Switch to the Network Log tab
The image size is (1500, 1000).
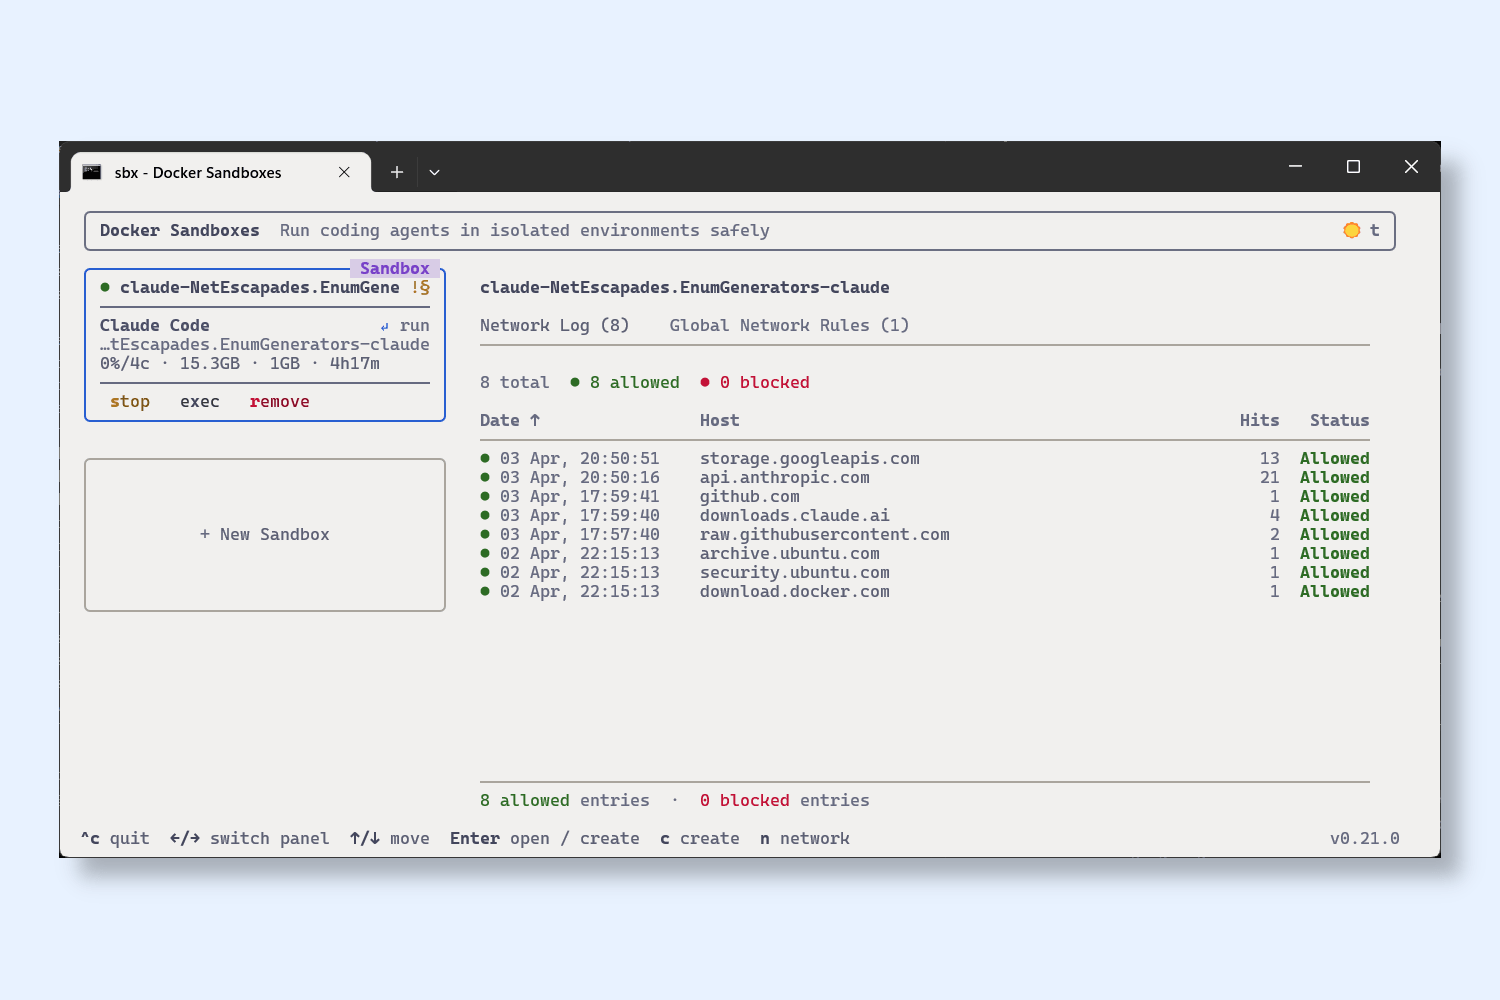tap(554, 325)
